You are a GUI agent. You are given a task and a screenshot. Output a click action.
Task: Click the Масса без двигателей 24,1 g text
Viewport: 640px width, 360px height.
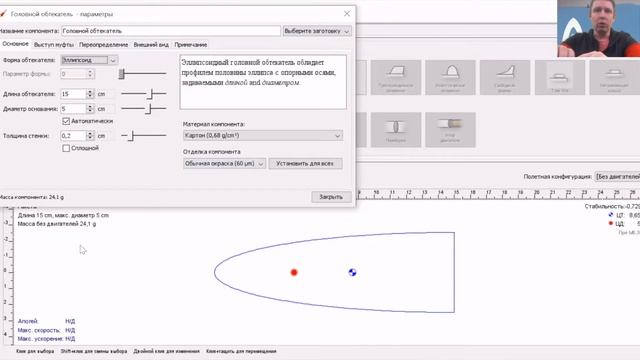(x=57, y=224)
